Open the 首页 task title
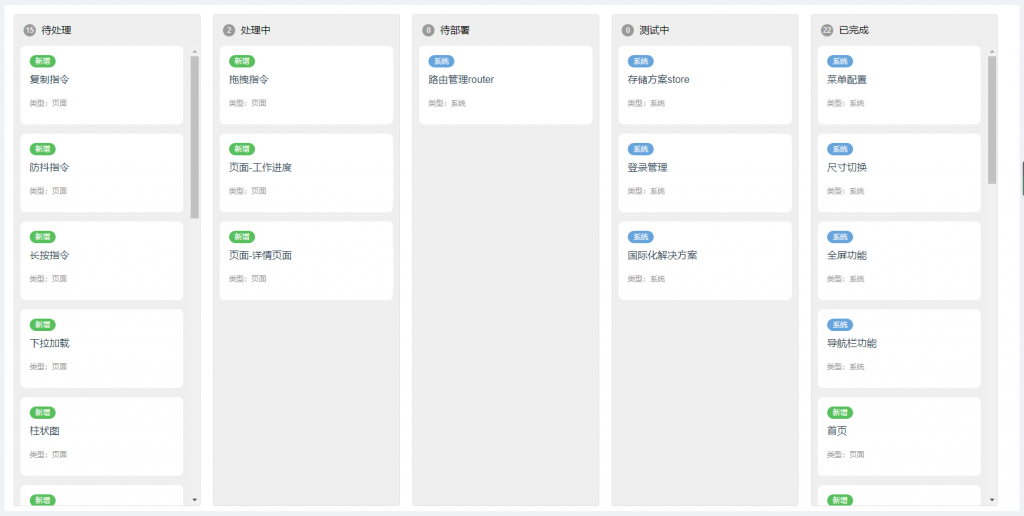1024x516 pixels. click(x=837, y=431)
